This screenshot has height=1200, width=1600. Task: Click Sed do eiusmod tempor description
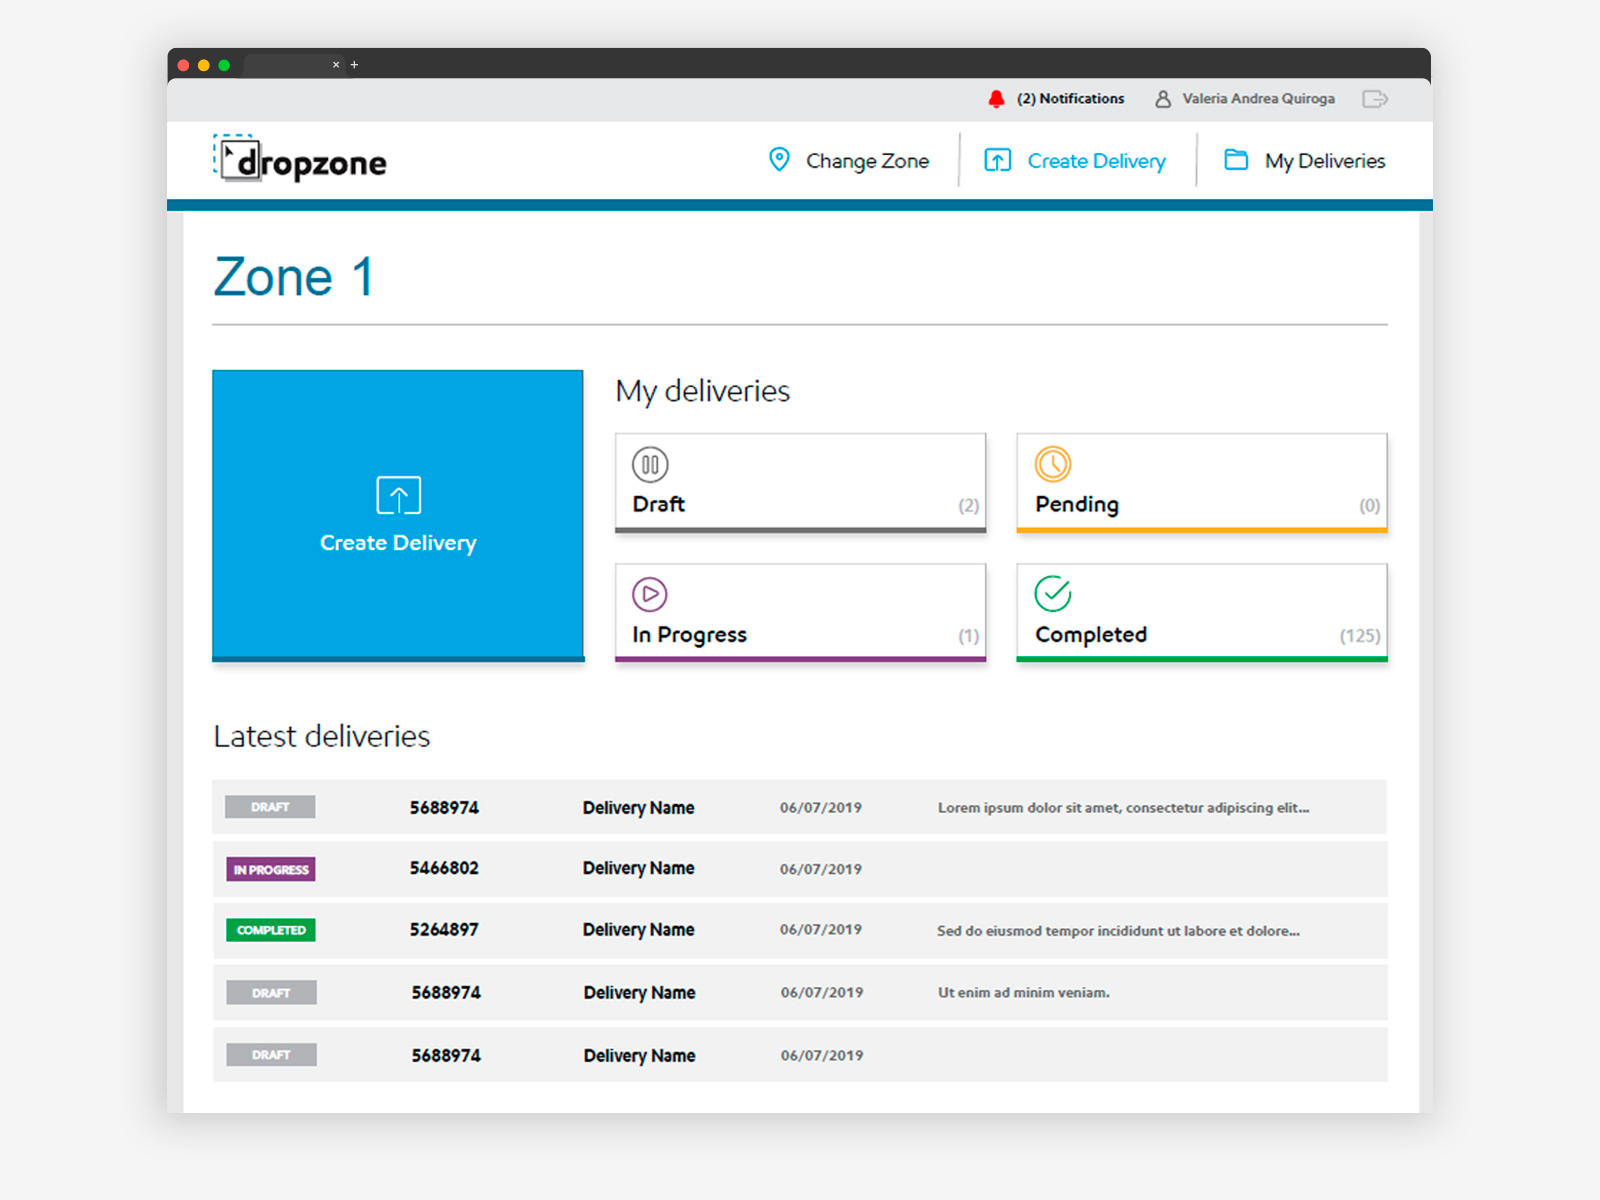pyautogui.click(x=1118, y=931)
